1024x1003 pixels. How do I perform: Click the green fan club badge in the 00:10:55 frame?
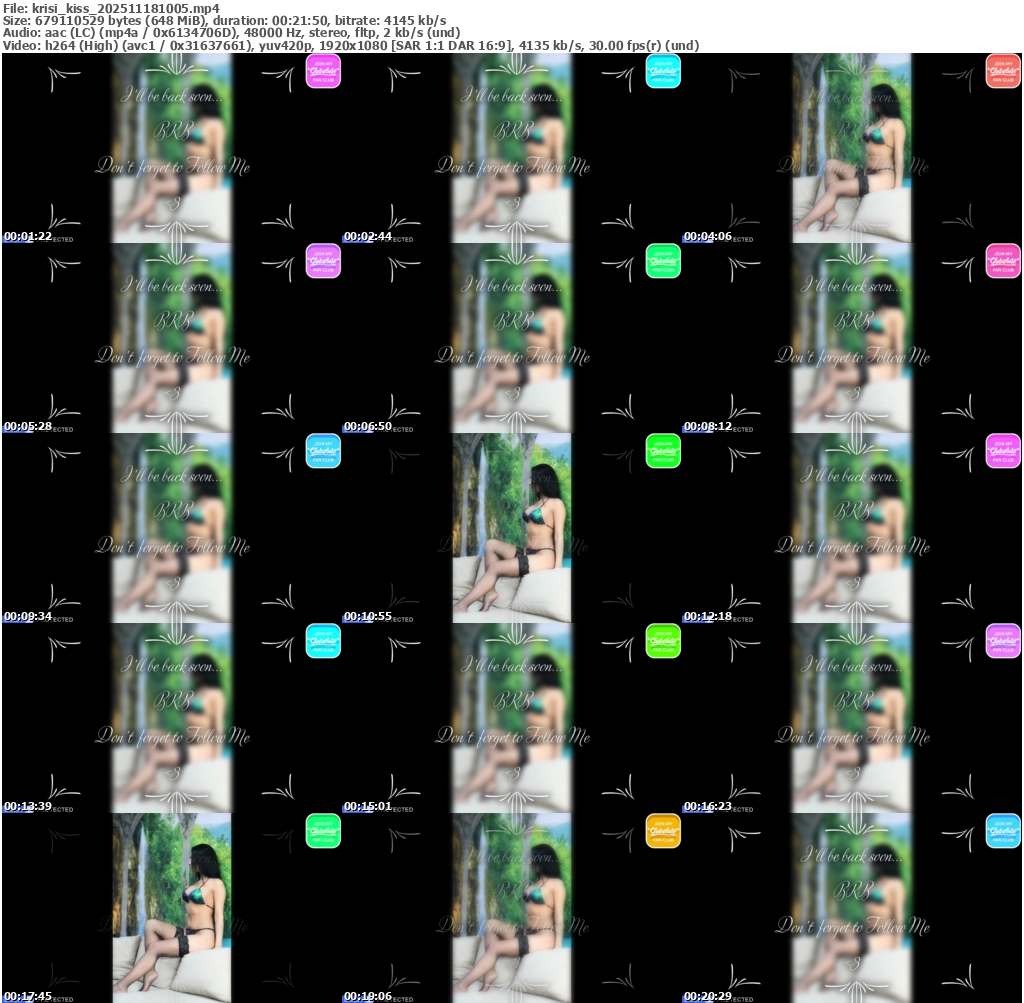click(663, 451)
